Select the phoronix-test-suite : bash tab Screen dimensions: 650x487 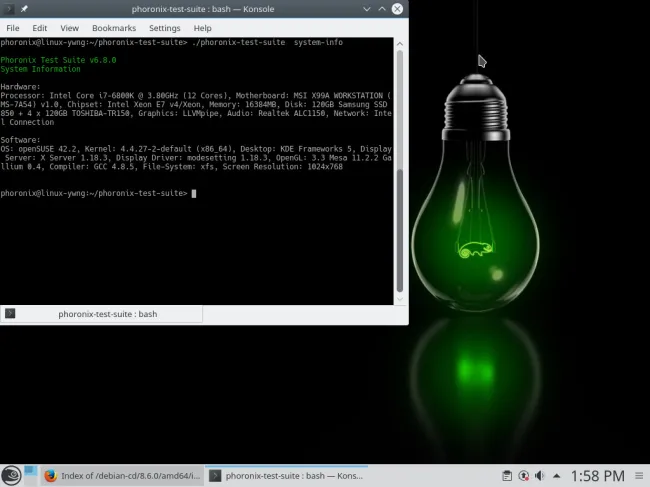click(101, 314)
